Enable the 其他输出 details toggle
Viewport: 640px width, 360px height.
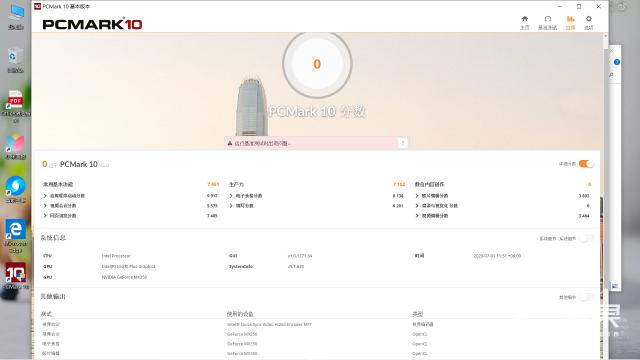[587, 297]
